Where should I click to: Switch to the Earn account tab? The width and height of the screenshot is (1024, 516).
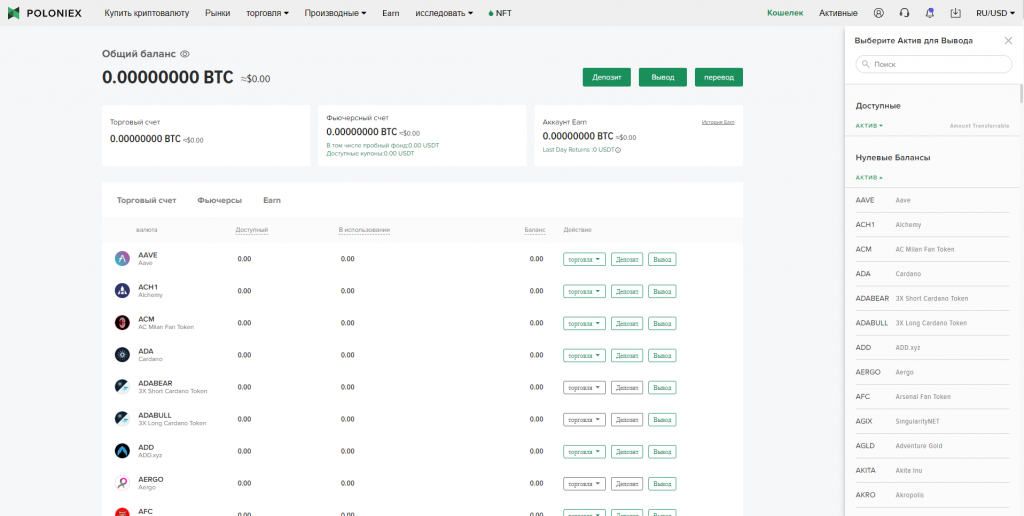[x=272, y=200]
